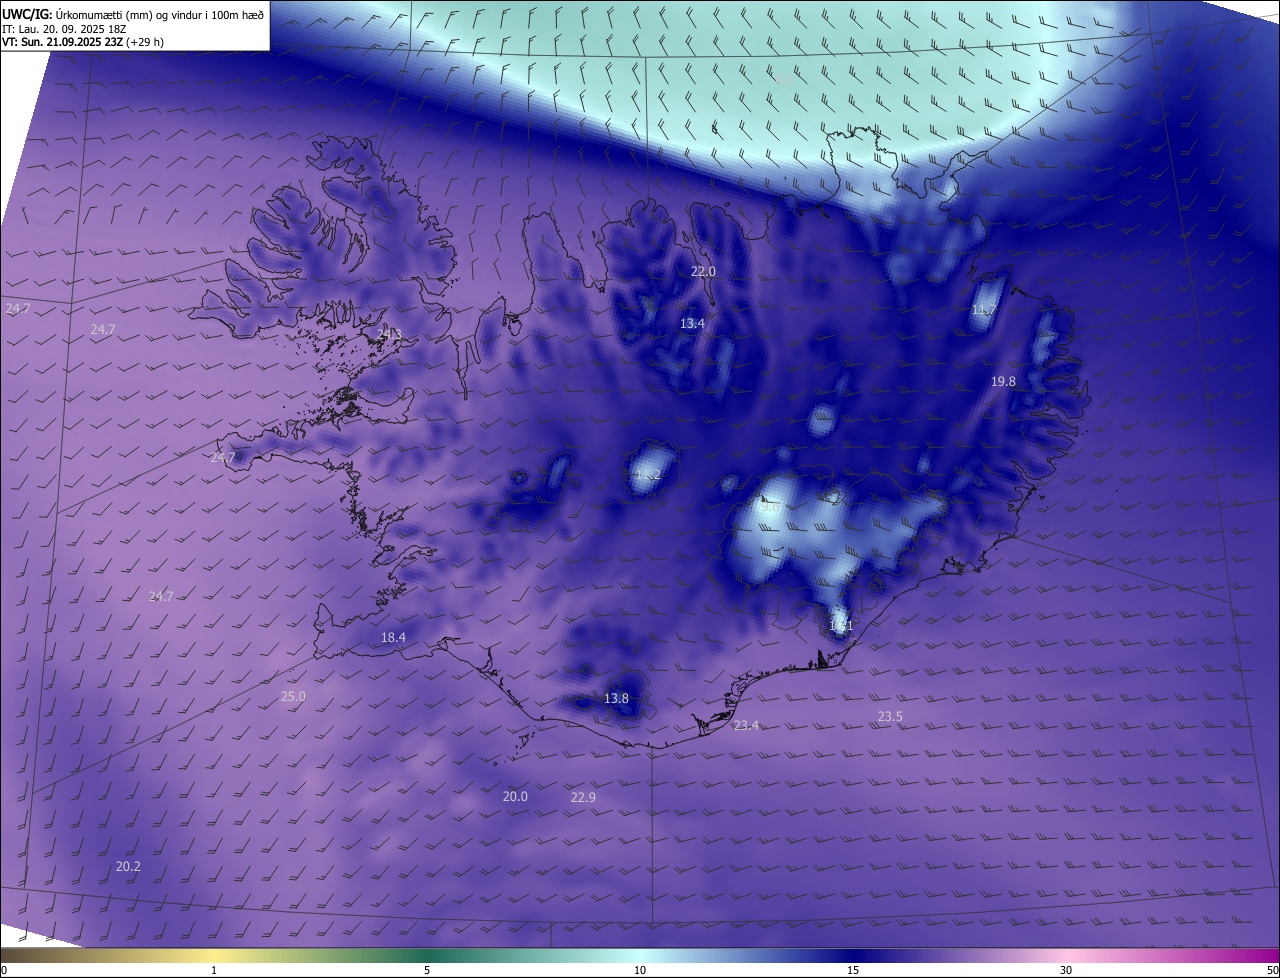1280x978 pixels.
Task: Click the 13.8 value on the map
Action: 616,699
